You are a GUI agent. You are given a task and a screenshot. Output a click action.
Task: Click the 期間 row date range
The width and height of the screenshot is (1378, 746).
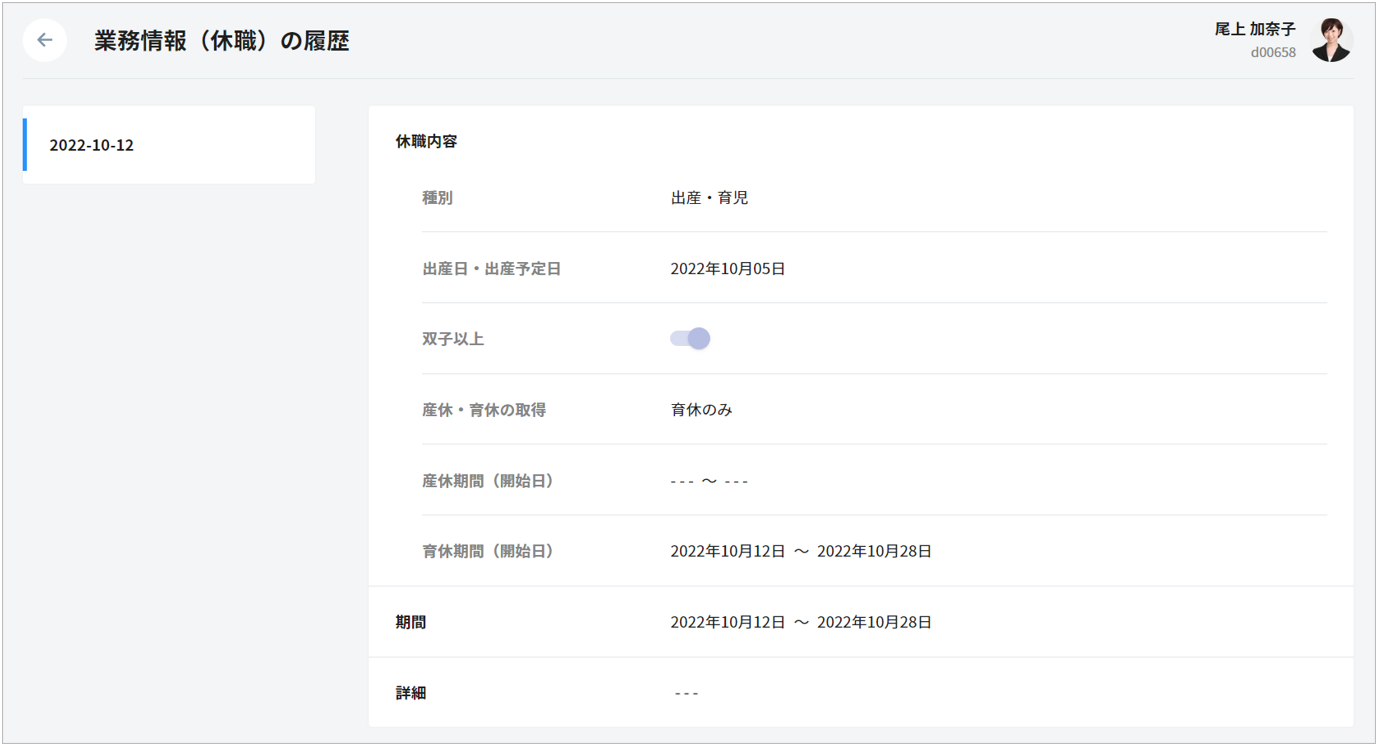pyautogui.click(x=801, y=622)
